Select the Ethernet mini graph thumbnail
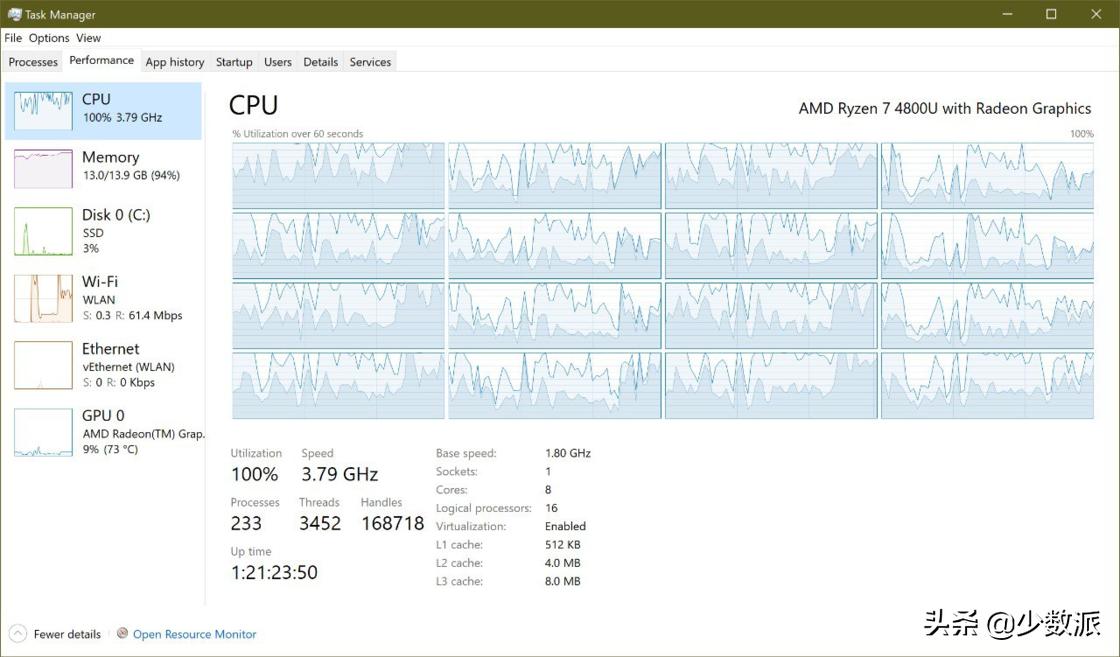The image size is (1120, 657). tap(44, 365)
